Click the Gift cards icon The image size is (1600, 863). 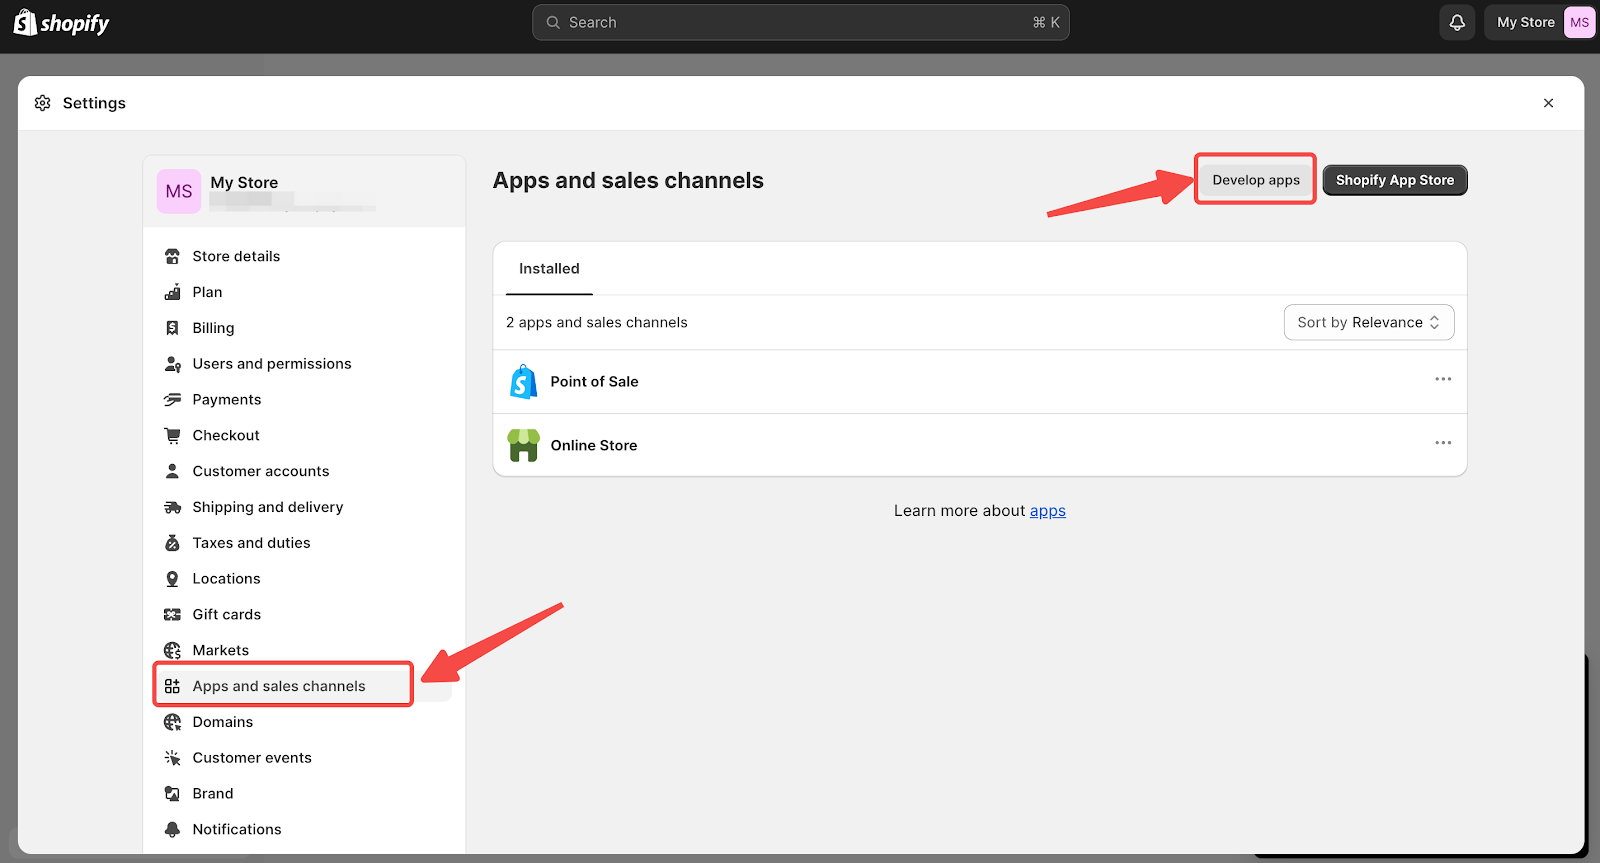point(172,615)
